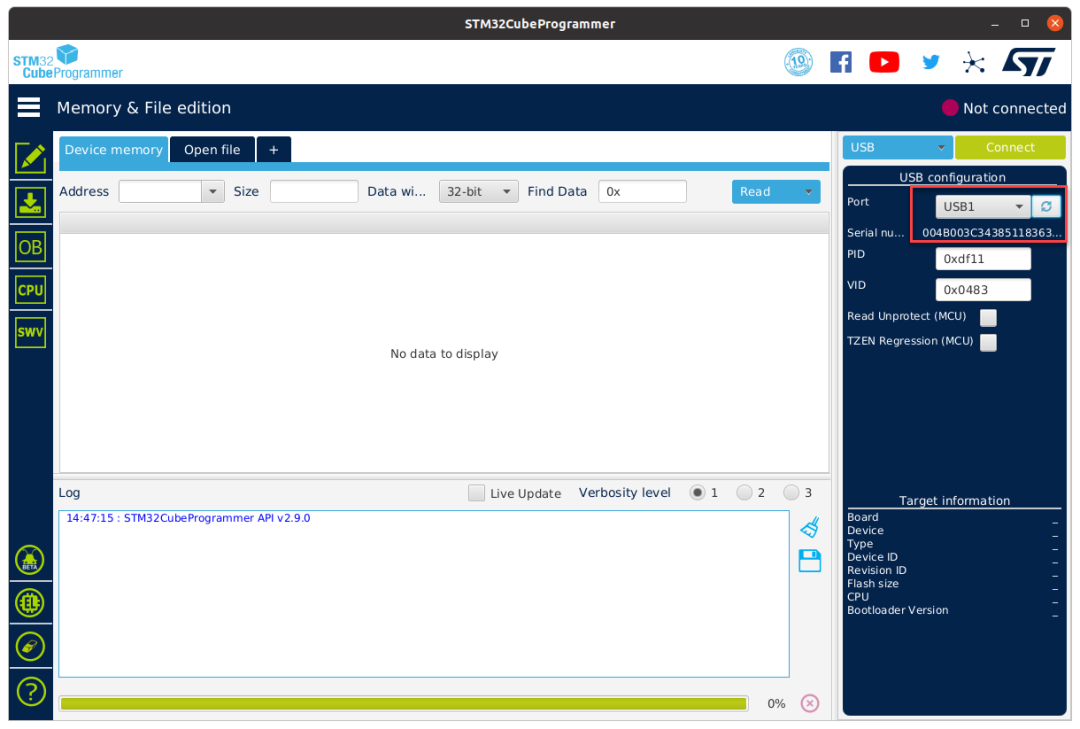1080x729 pixels.
Task: Open the CPU panel
Action: pyautogui.click(x=30, y=289)
